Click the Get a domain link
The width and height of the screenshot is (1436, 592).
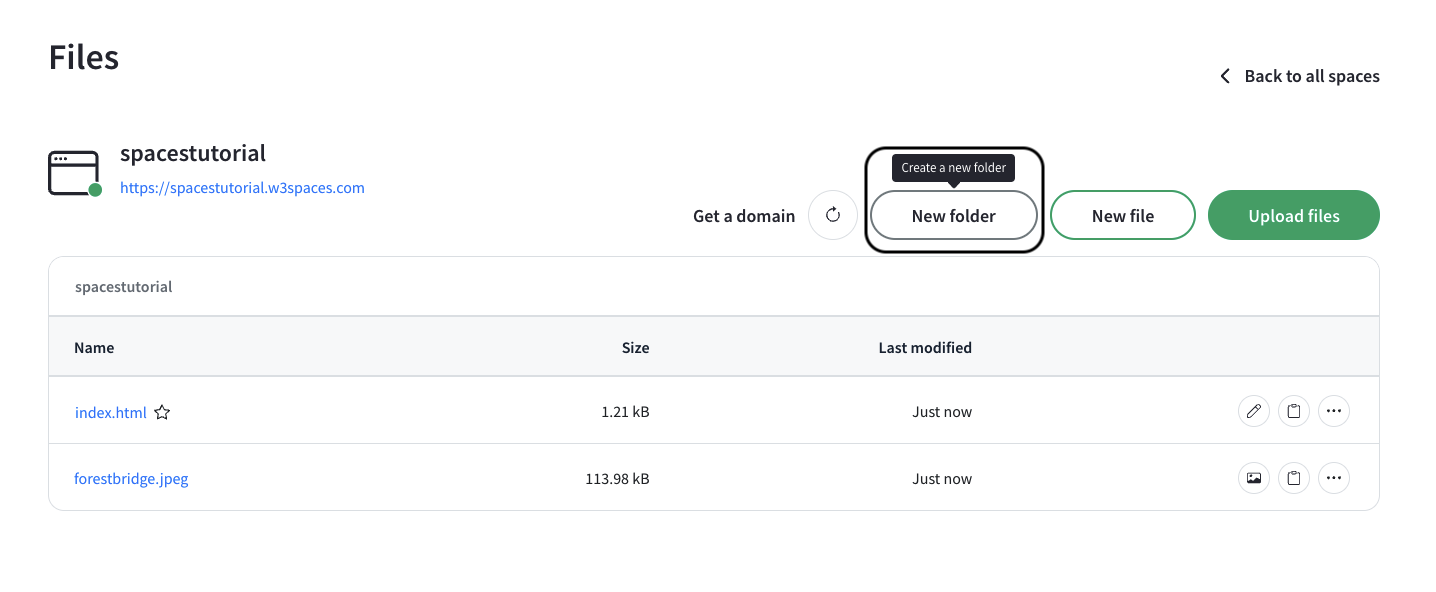tap(744, 215)
